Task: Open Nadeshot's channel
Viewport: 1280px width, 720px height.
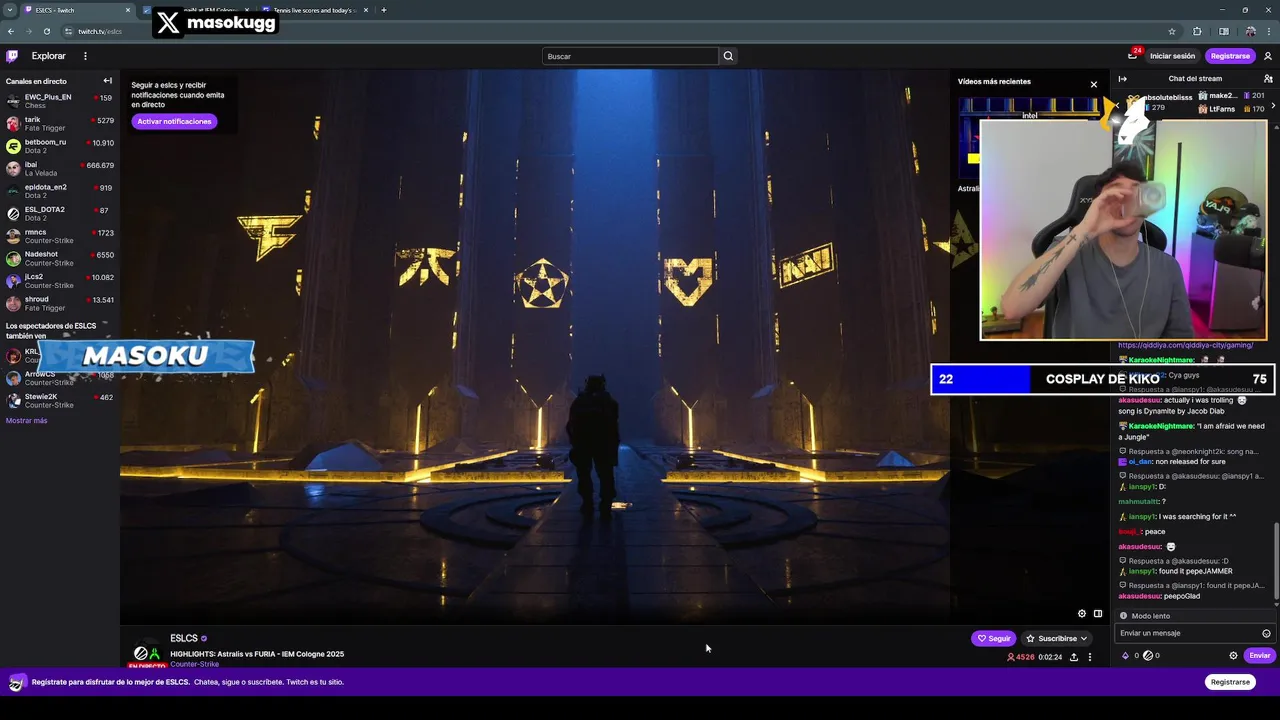Action: 60,258
